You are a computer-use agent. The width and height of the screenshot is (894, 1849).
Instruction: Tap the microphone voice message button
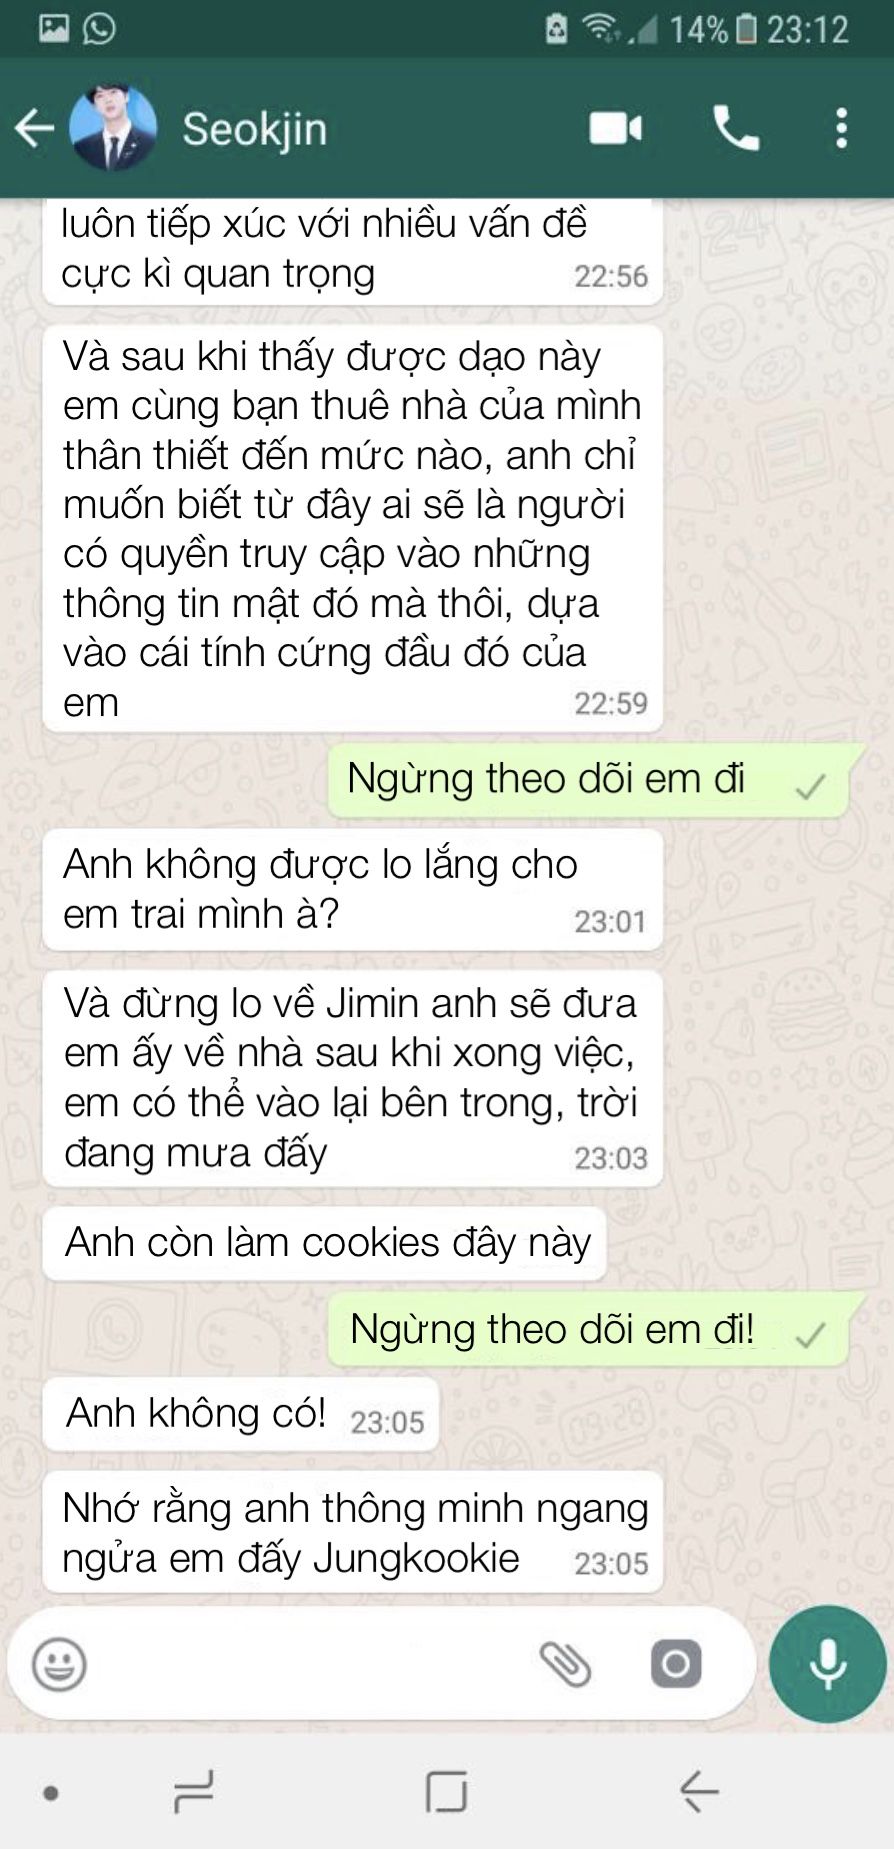click(828, 1665)
